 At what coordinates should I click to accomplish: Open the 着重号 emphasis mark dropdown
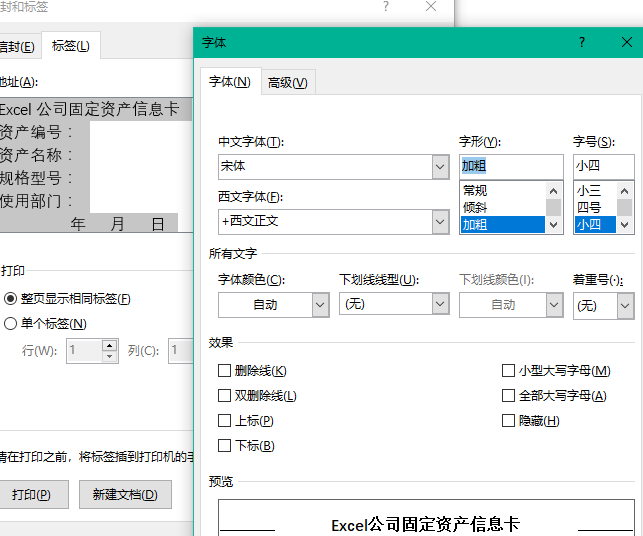pos(625,306)
